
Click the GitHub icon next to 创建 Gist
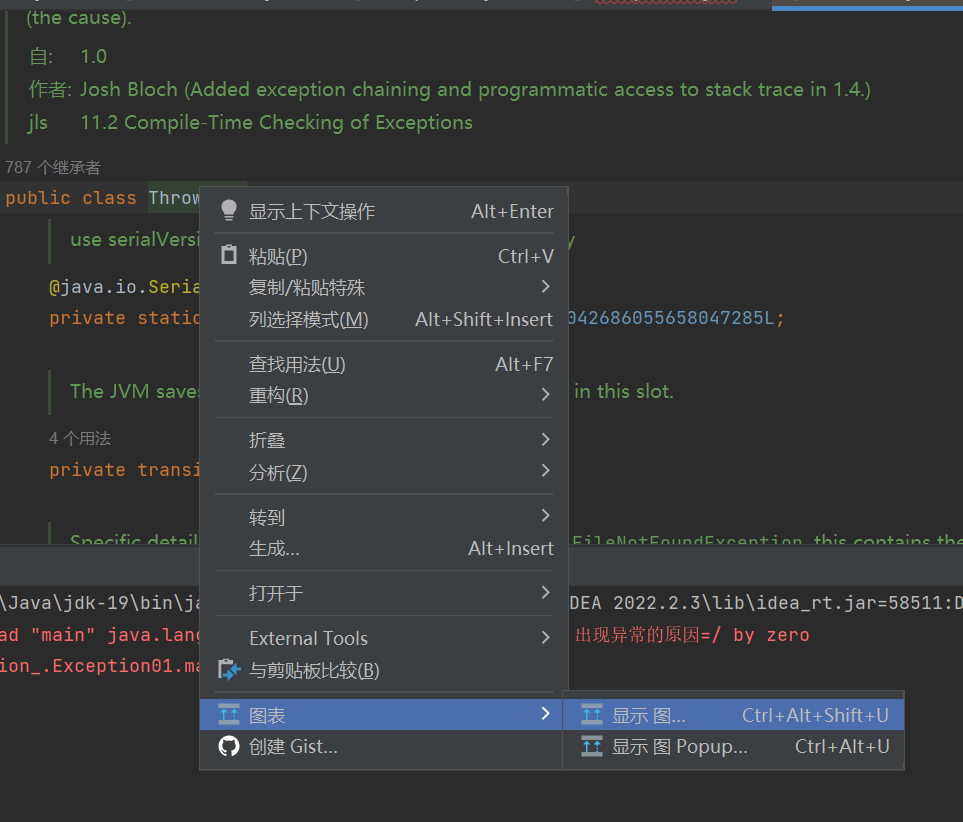228,746
